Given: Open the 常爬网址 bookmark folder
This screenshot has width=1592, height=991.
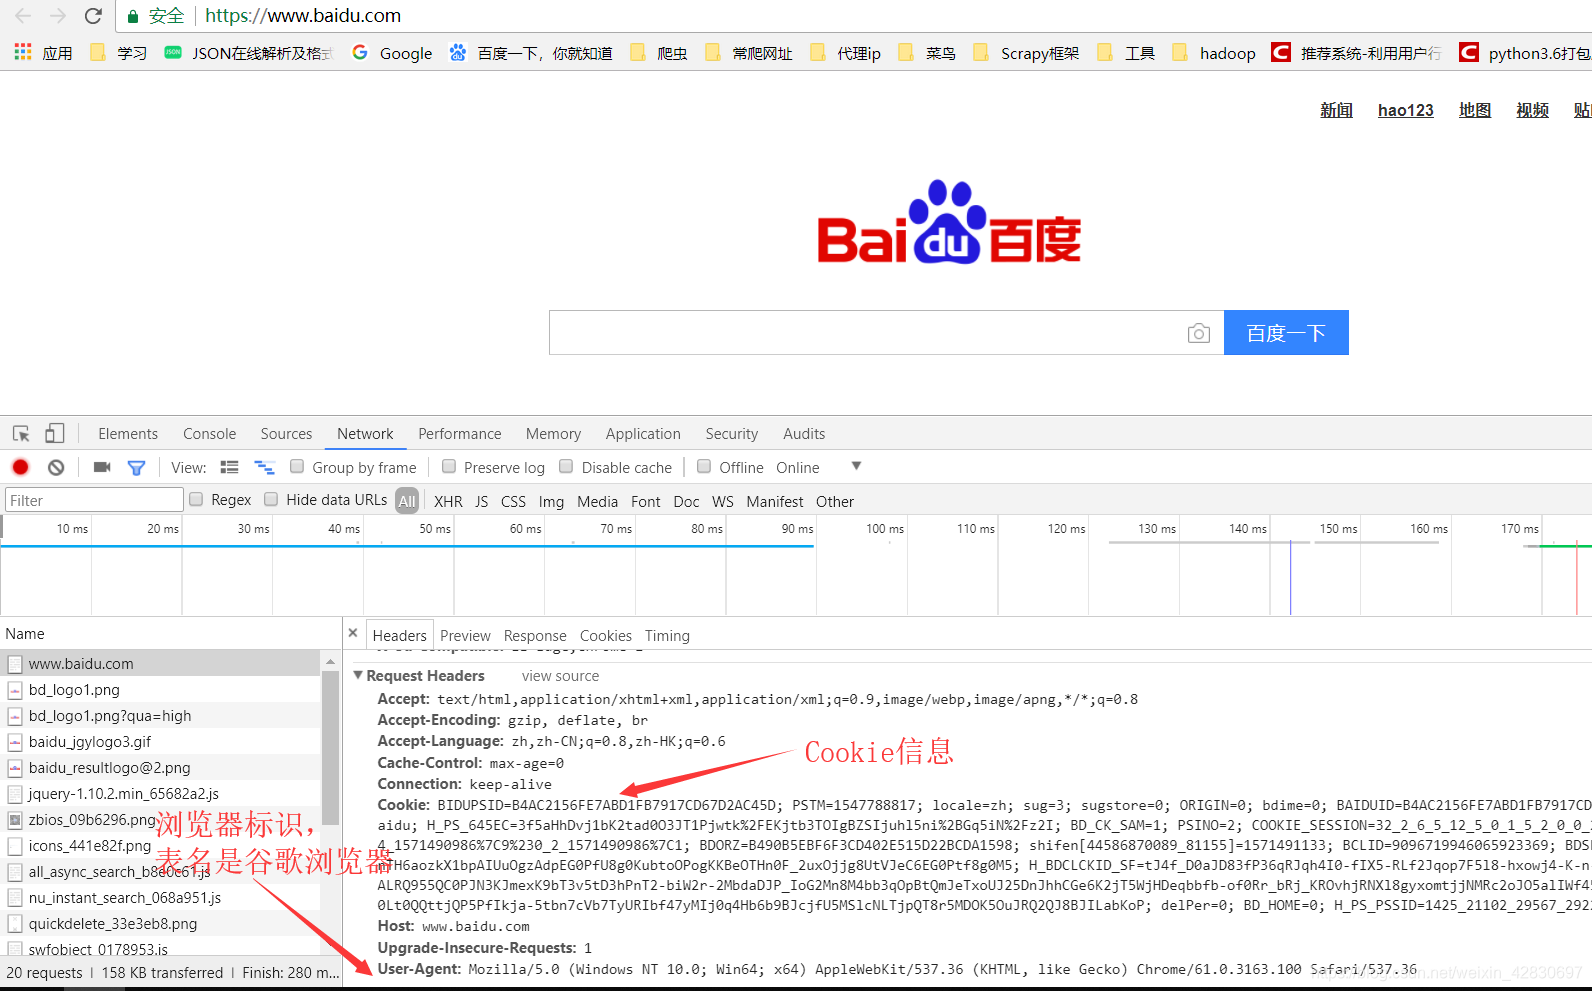Looking at the screenshot, I should point(749,53).
